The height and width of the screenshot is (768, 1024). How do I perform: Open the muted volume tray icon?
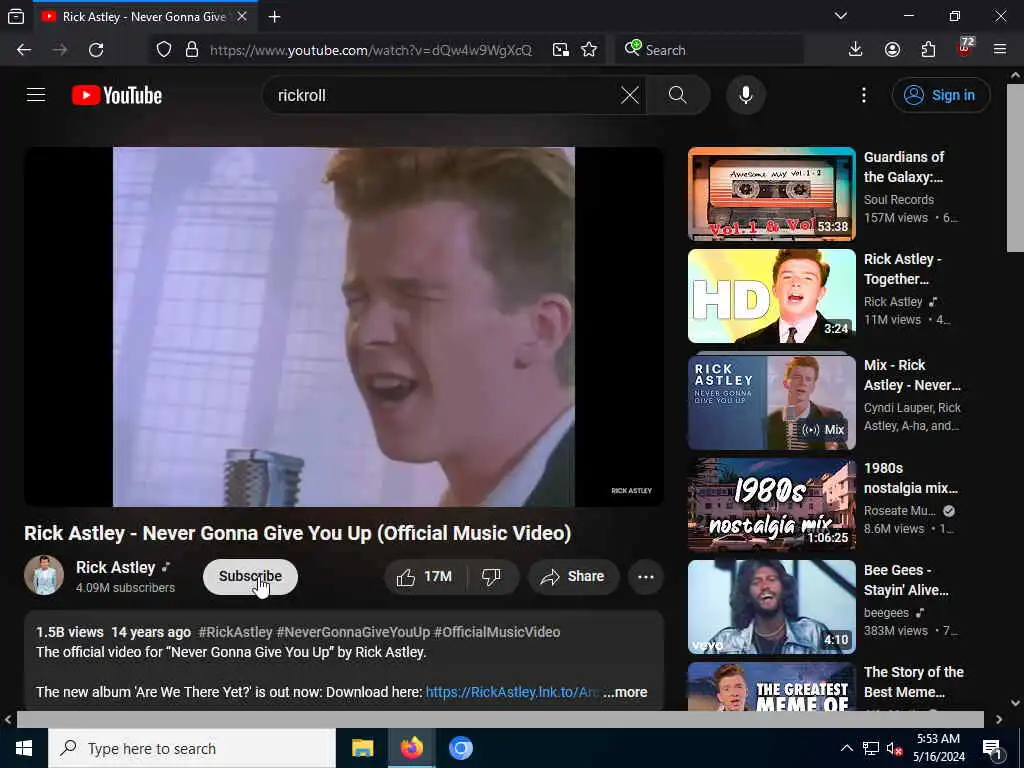pos(895,748)
